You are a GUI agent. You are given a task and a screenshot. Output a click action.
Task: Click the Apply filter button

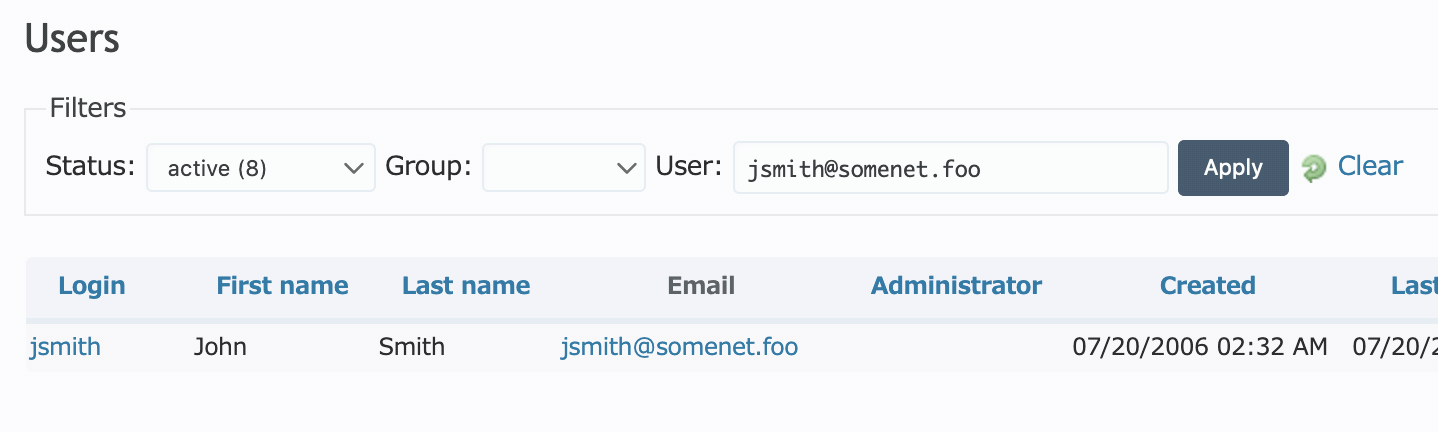tap(1233, 168)
